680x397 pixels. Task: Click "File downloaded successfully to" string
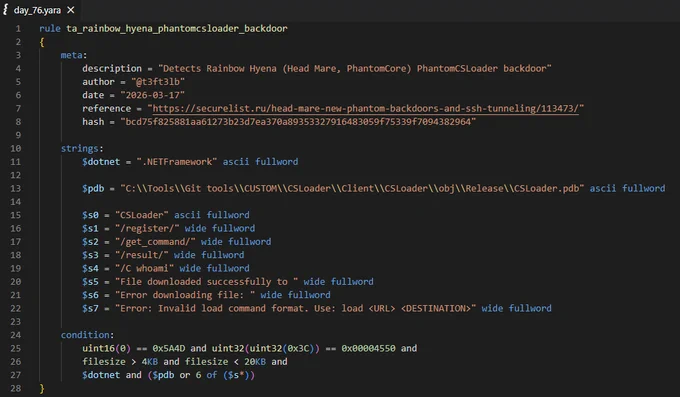(206, 282)
